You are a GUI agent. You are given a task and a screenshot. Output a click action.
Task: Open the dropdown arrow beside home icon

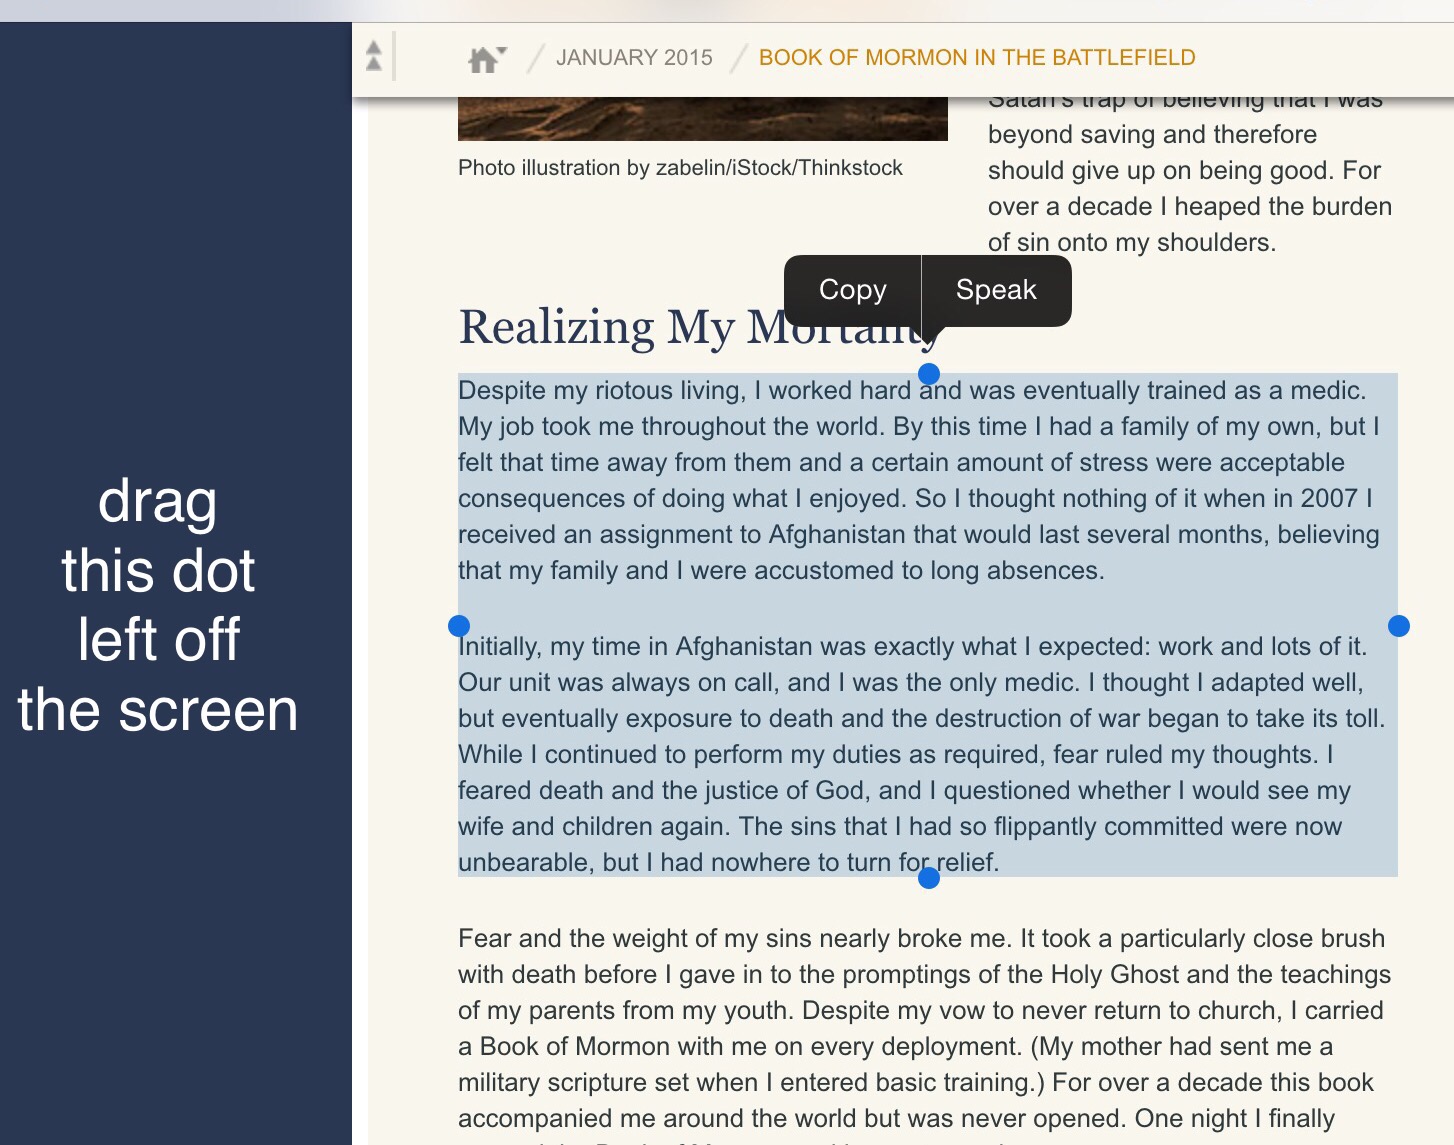click(502, 51)
